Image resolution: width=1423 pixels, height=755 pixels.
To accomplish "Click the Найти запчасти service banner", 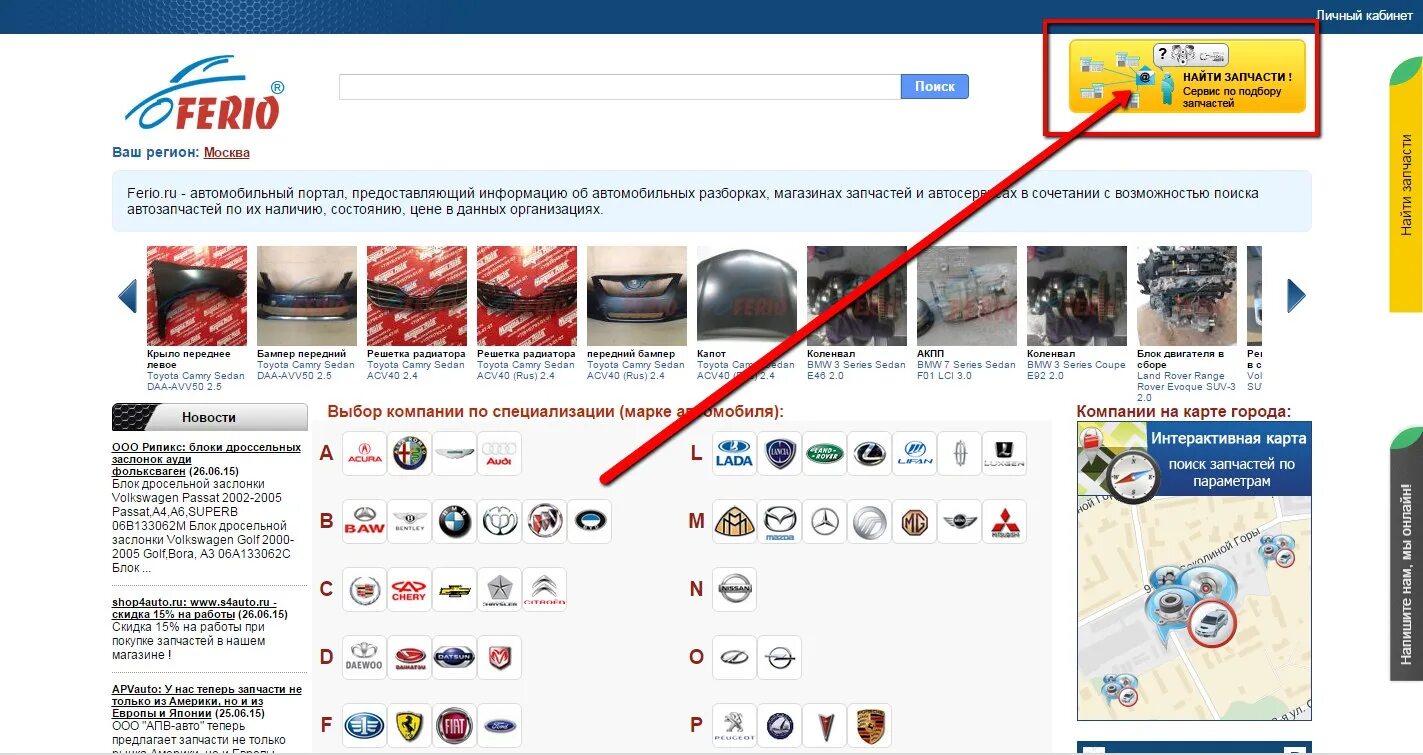I will (x=1187, y=76).
